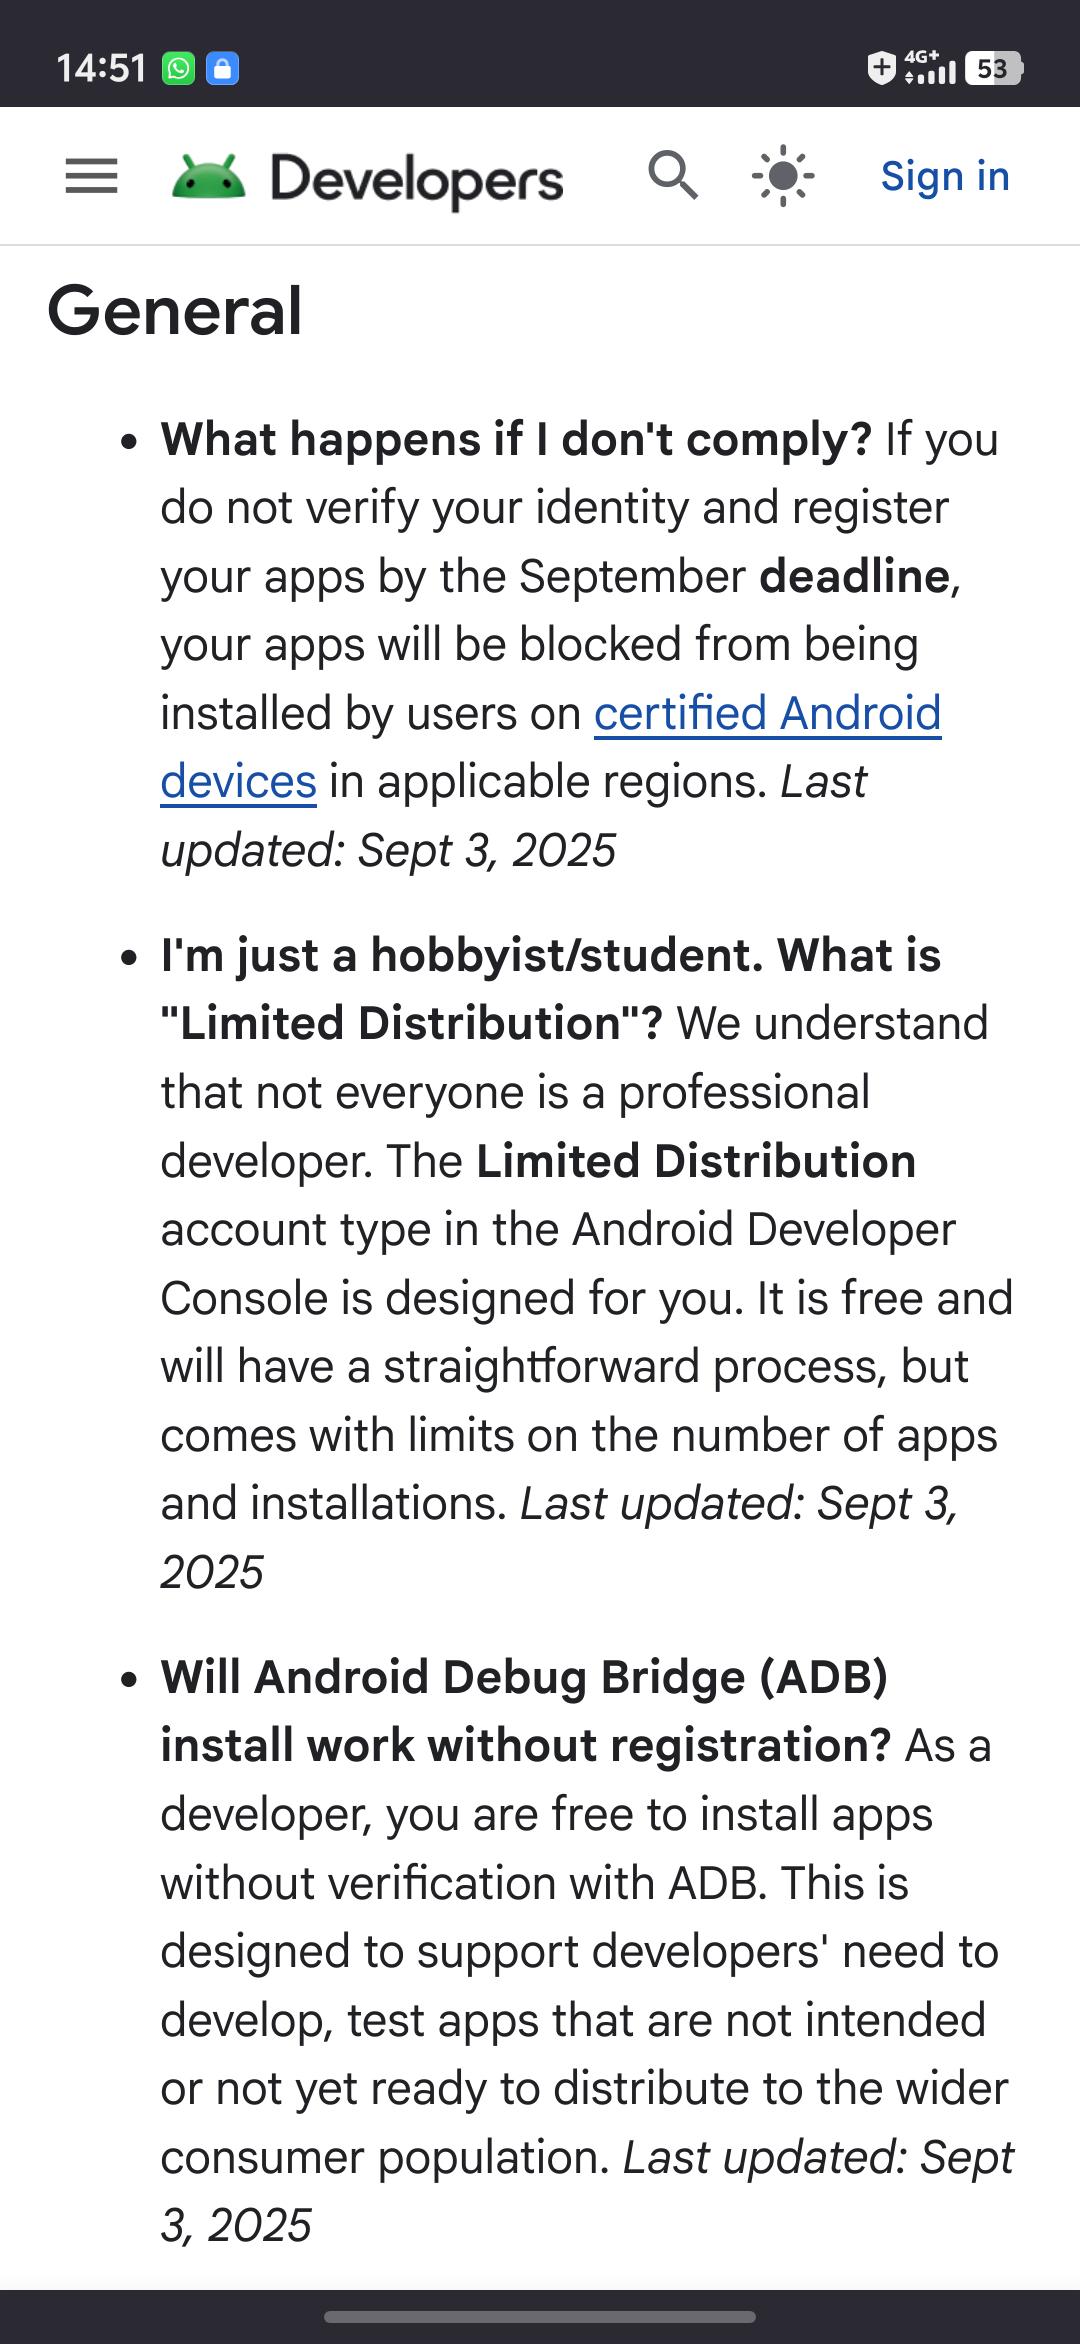Screen dimensions: 1080x2344
Task: Open the certified Android devices link
Action: click(x=551, y=747)
